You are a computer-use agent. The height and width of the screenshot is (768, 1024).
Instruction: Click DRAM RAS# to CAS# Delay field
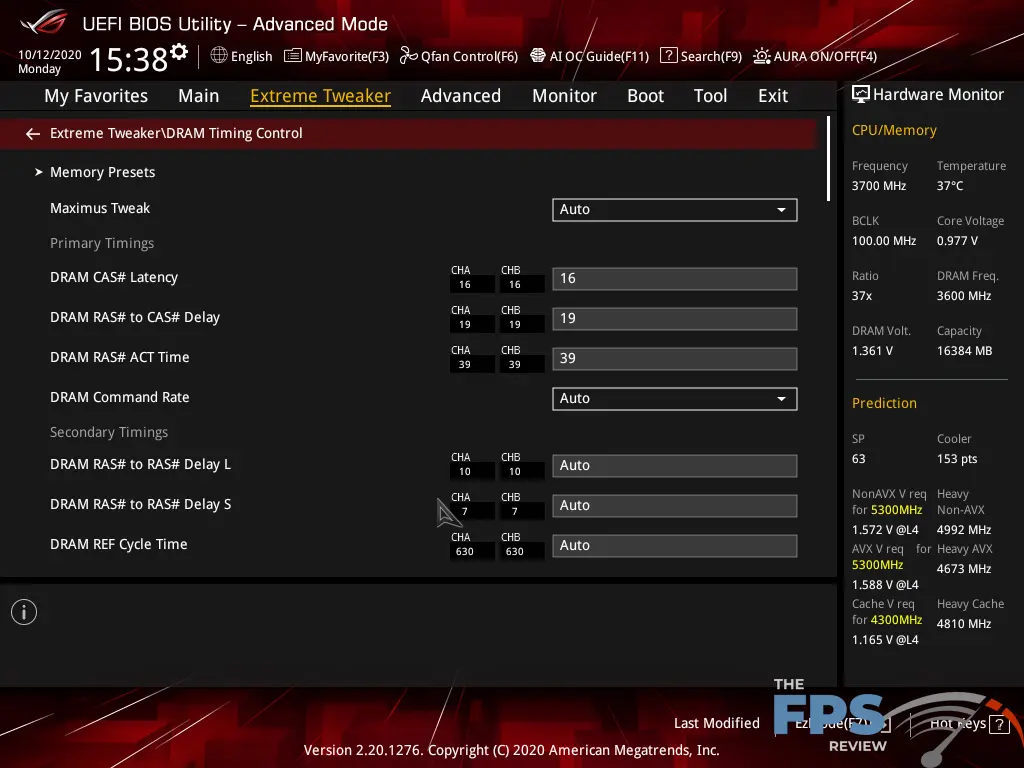(x=675, y=319)
